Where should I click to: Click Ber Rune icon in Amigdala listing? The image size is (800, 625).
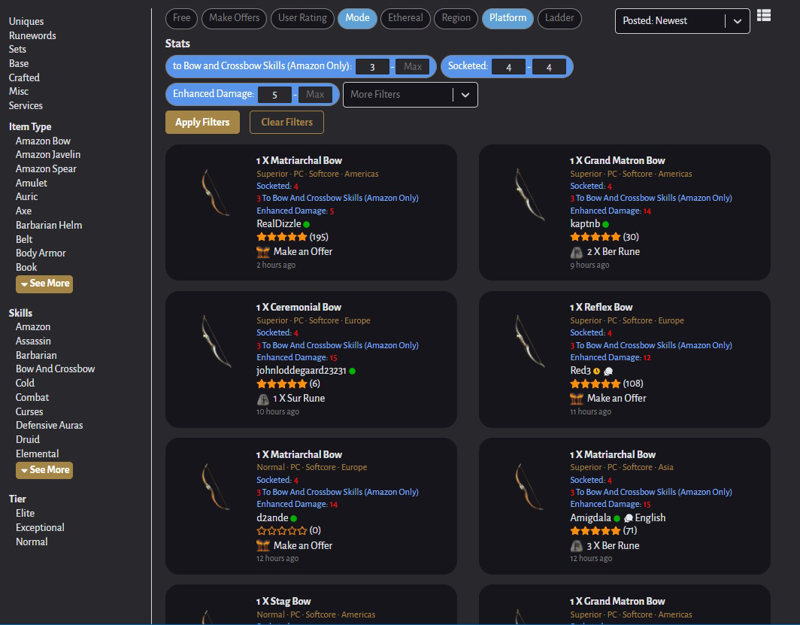577,546
